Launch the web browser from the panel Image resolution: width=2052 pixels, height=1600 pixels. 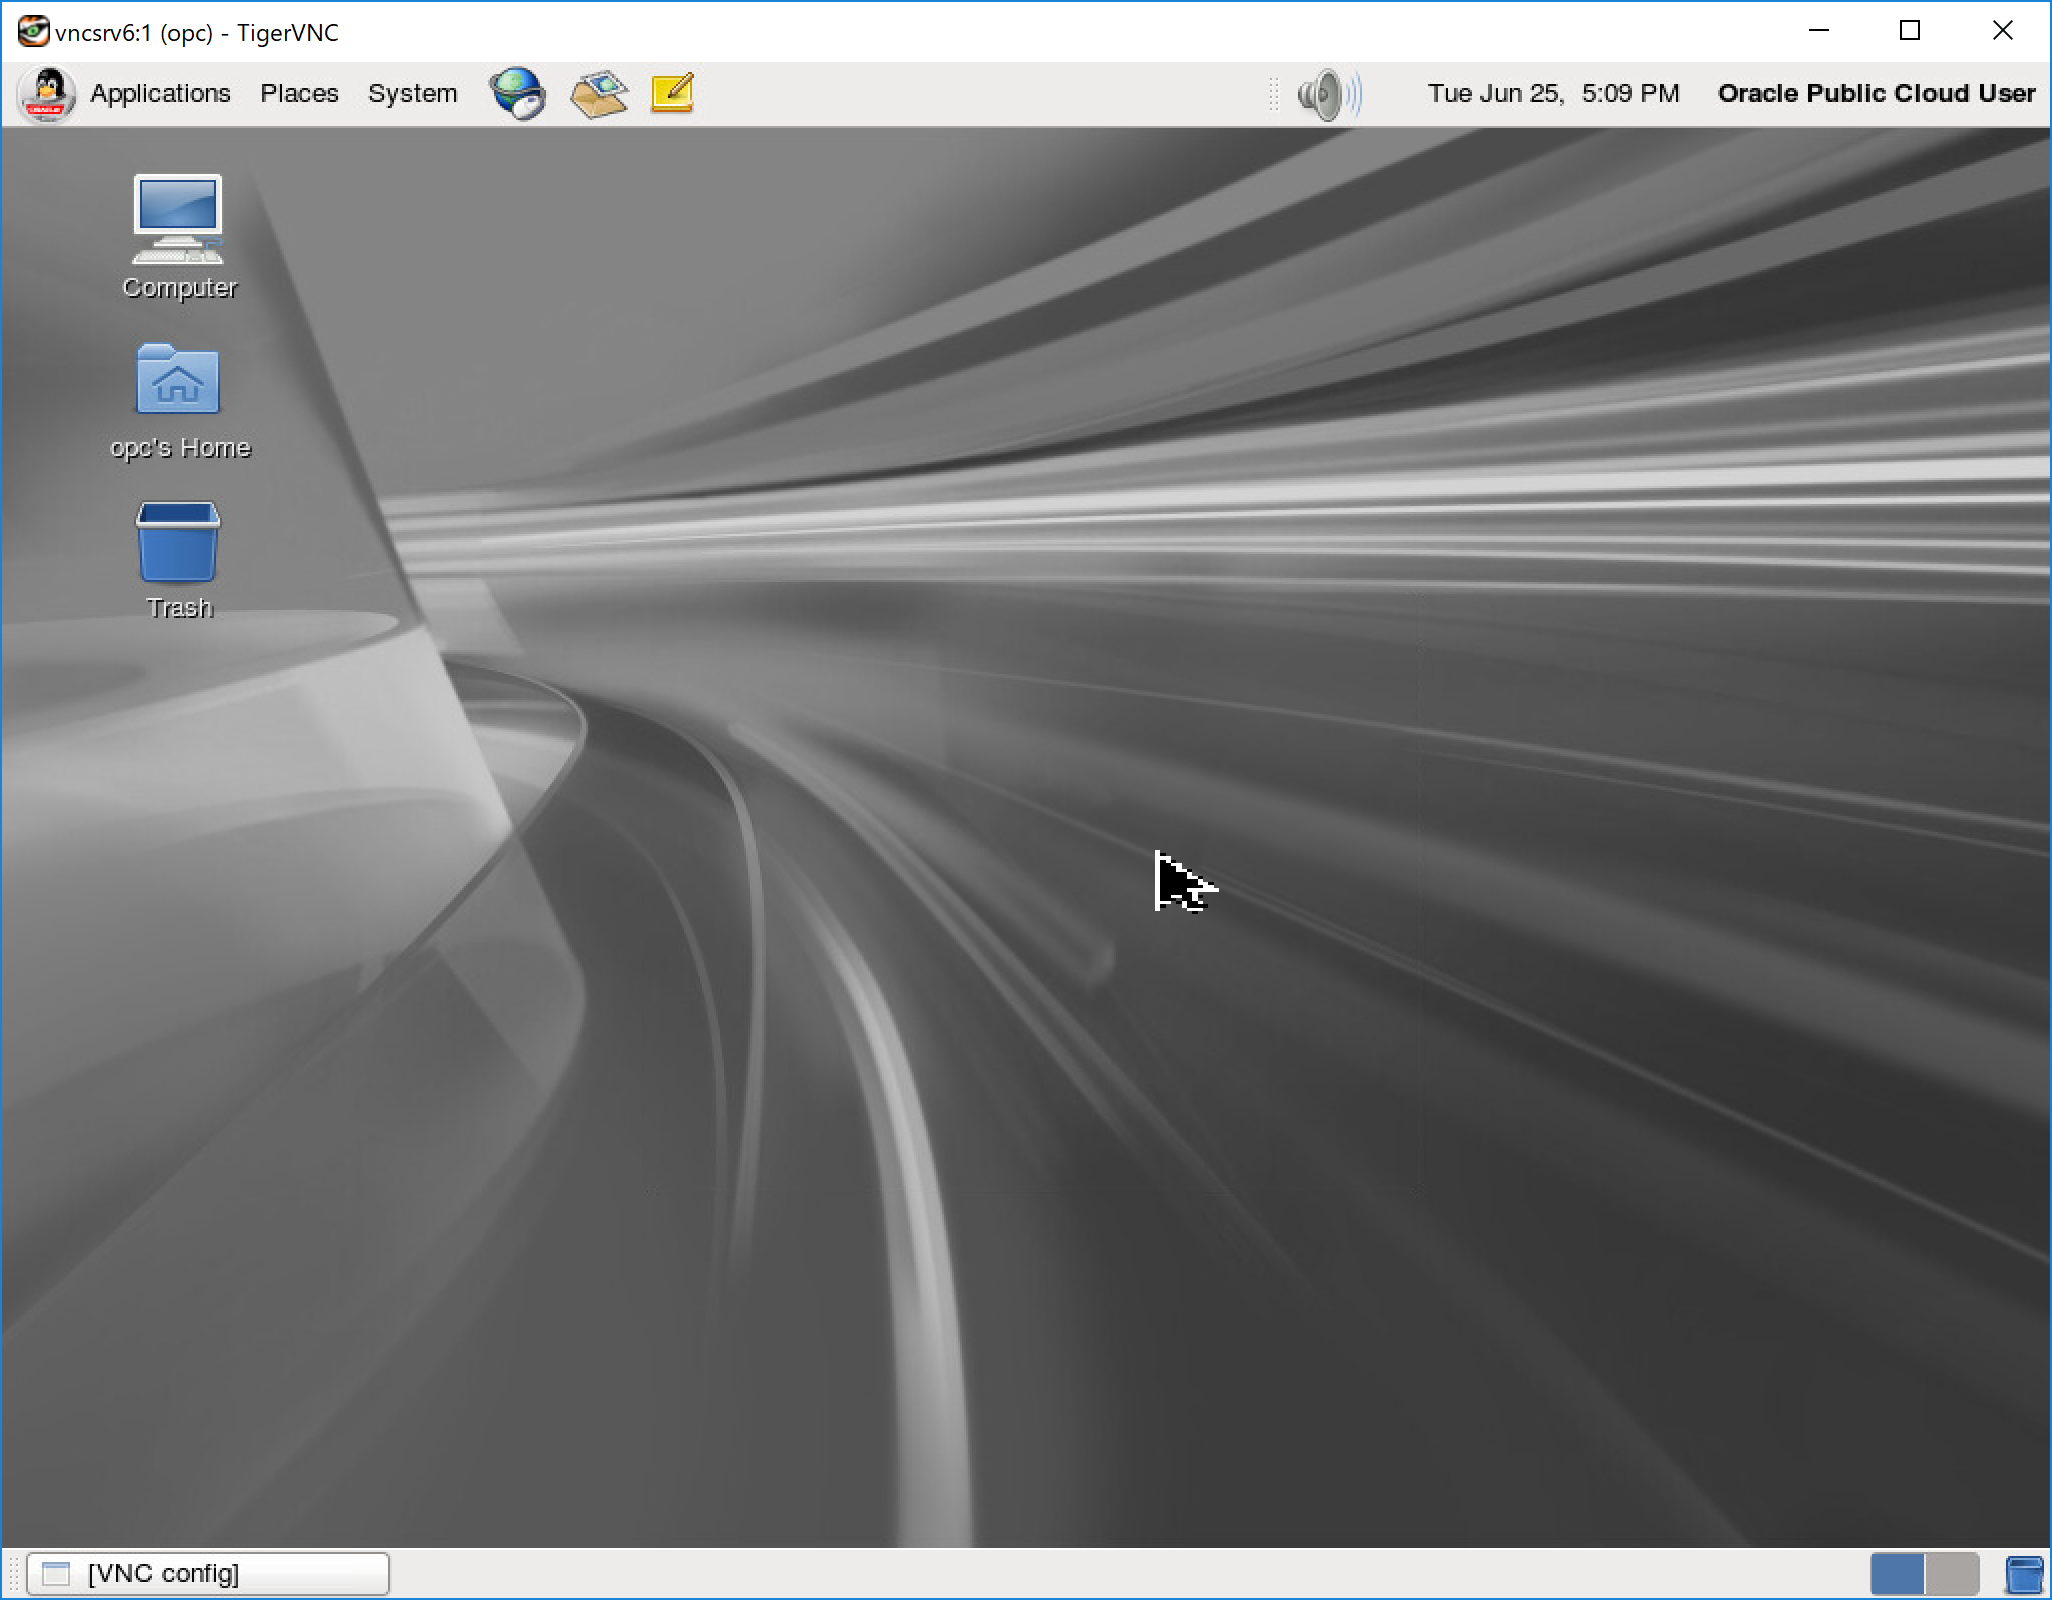516,93
